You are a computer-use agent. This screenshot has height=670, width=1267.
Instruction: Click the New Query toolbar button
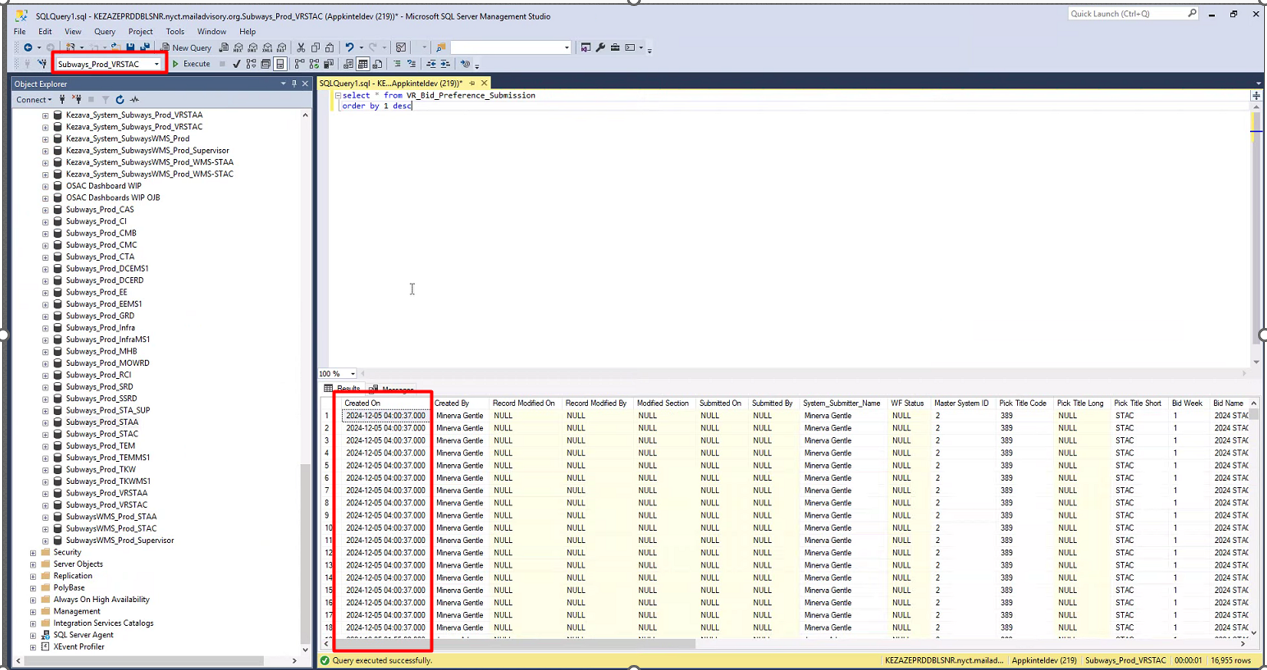(x=186, y=47)
